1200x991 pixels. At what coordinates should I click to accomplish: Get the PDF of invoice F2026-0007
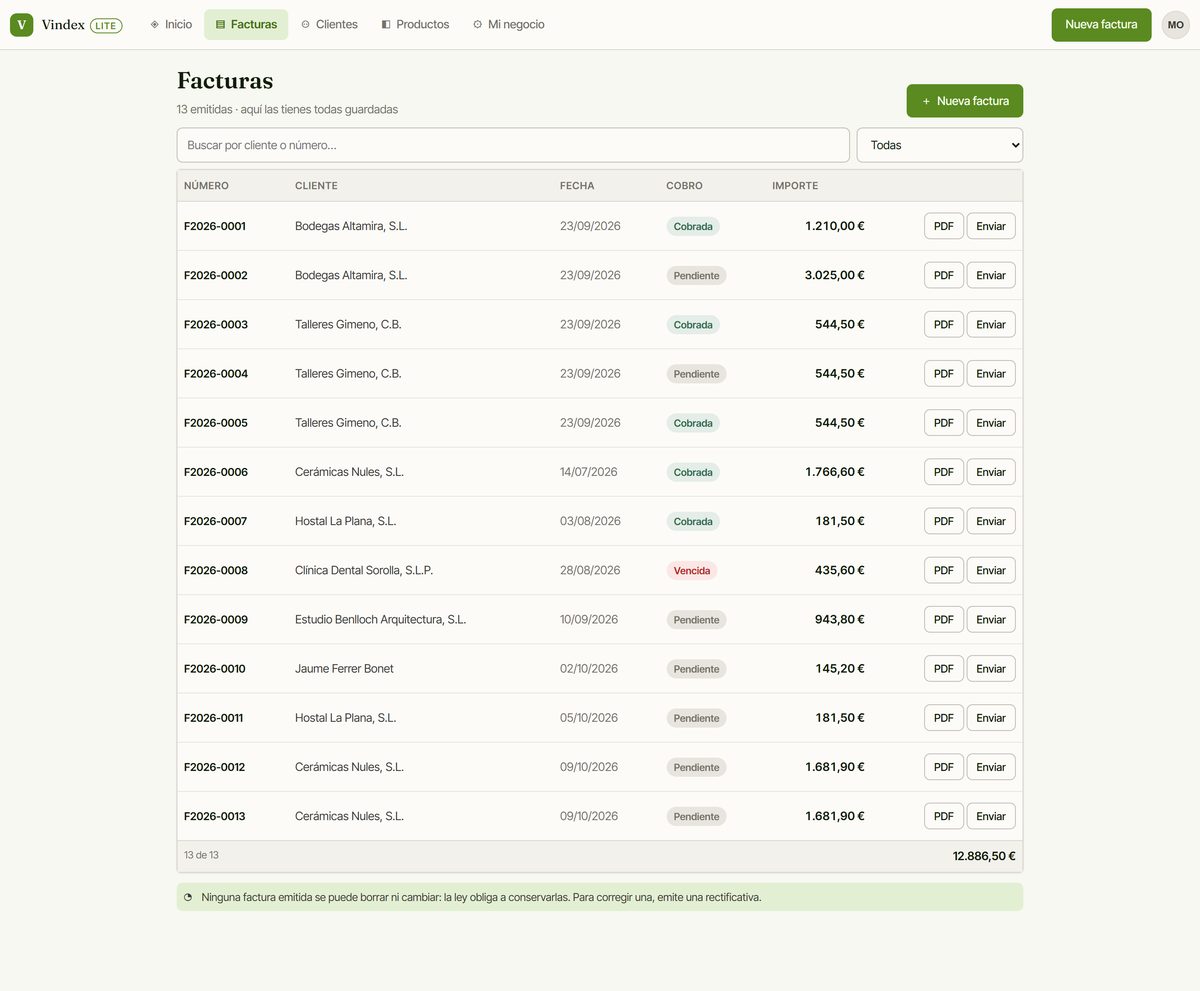(x=944, y=521)
